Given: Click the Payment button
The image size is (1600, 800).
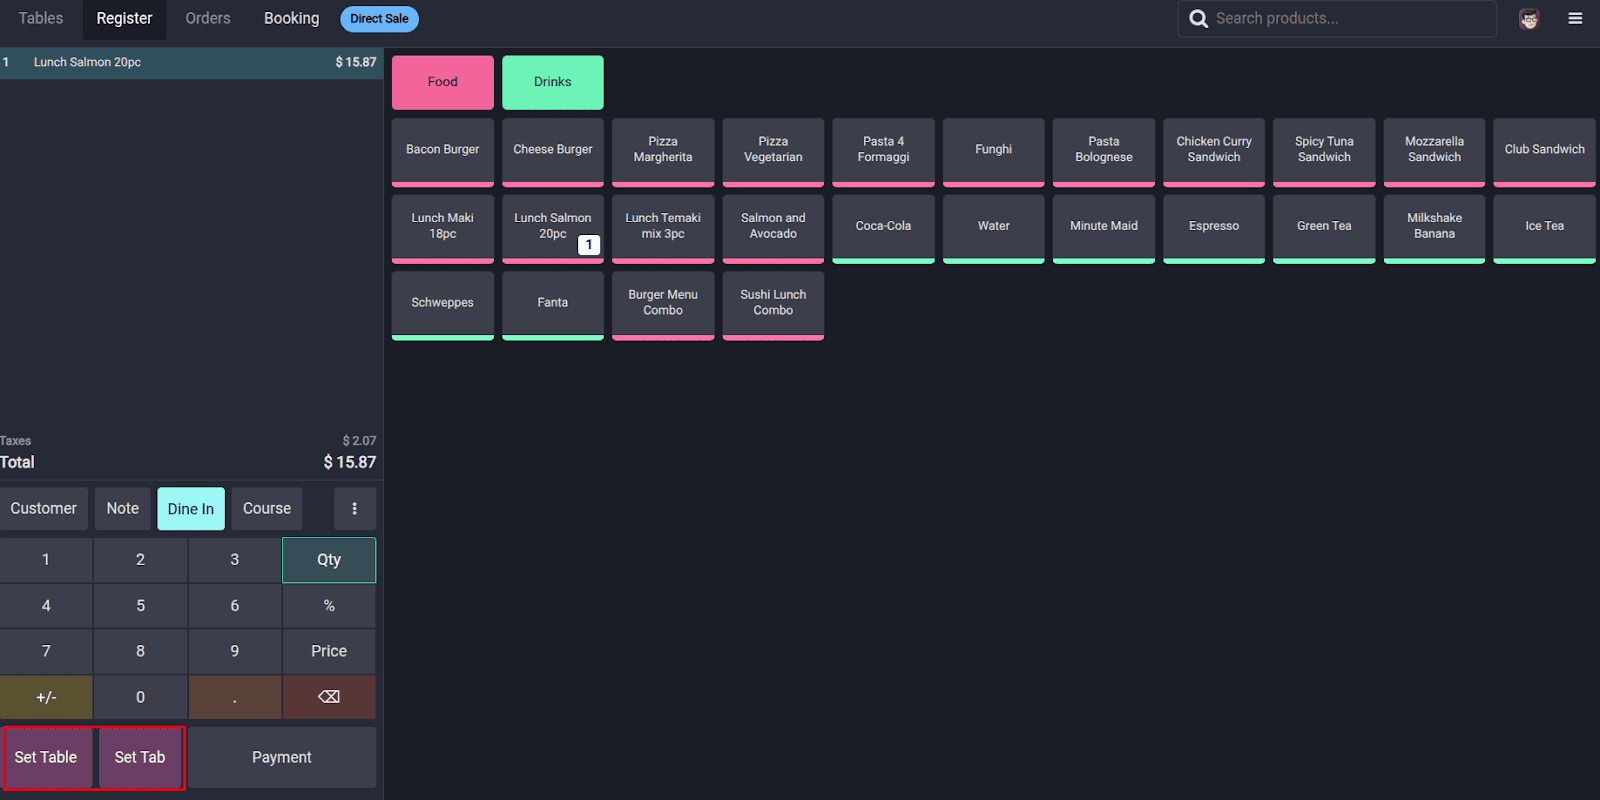Looking at the screenshot, I should (282, 757).
